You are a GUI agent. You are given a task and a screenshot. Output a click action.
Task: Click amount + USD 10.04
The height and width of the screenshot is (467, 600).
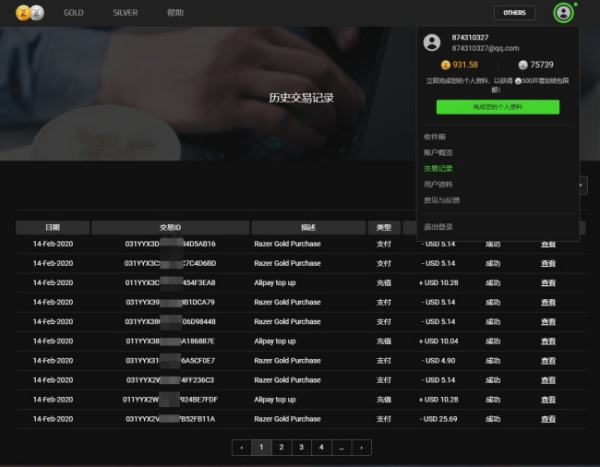pos(439,341)
